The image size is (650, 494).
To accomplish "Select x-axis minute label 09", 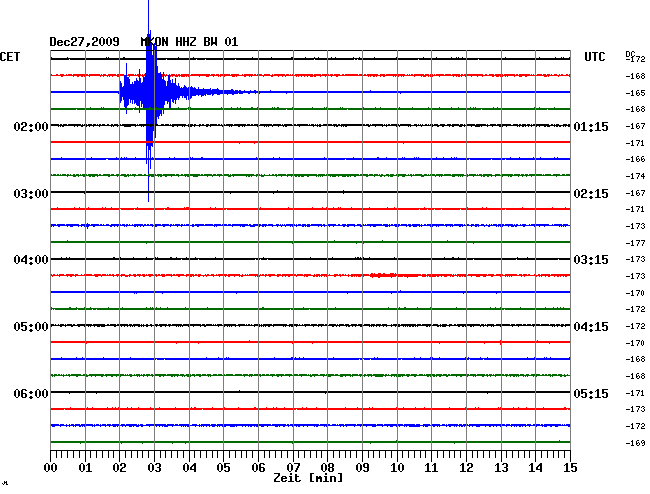I will pos(362,468).
